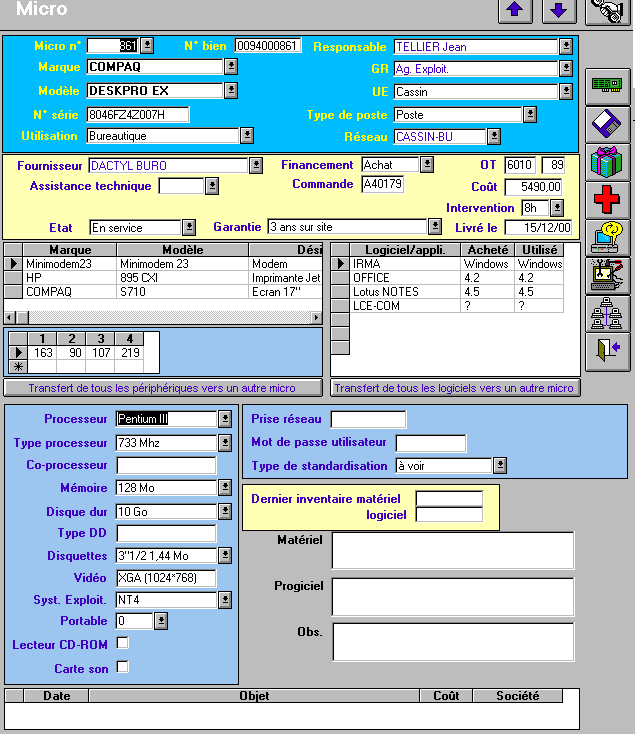This screenshot has height=734, width=635.
Task: Click Transfert de tous les périphériques button
Action: tap(163, 388)
